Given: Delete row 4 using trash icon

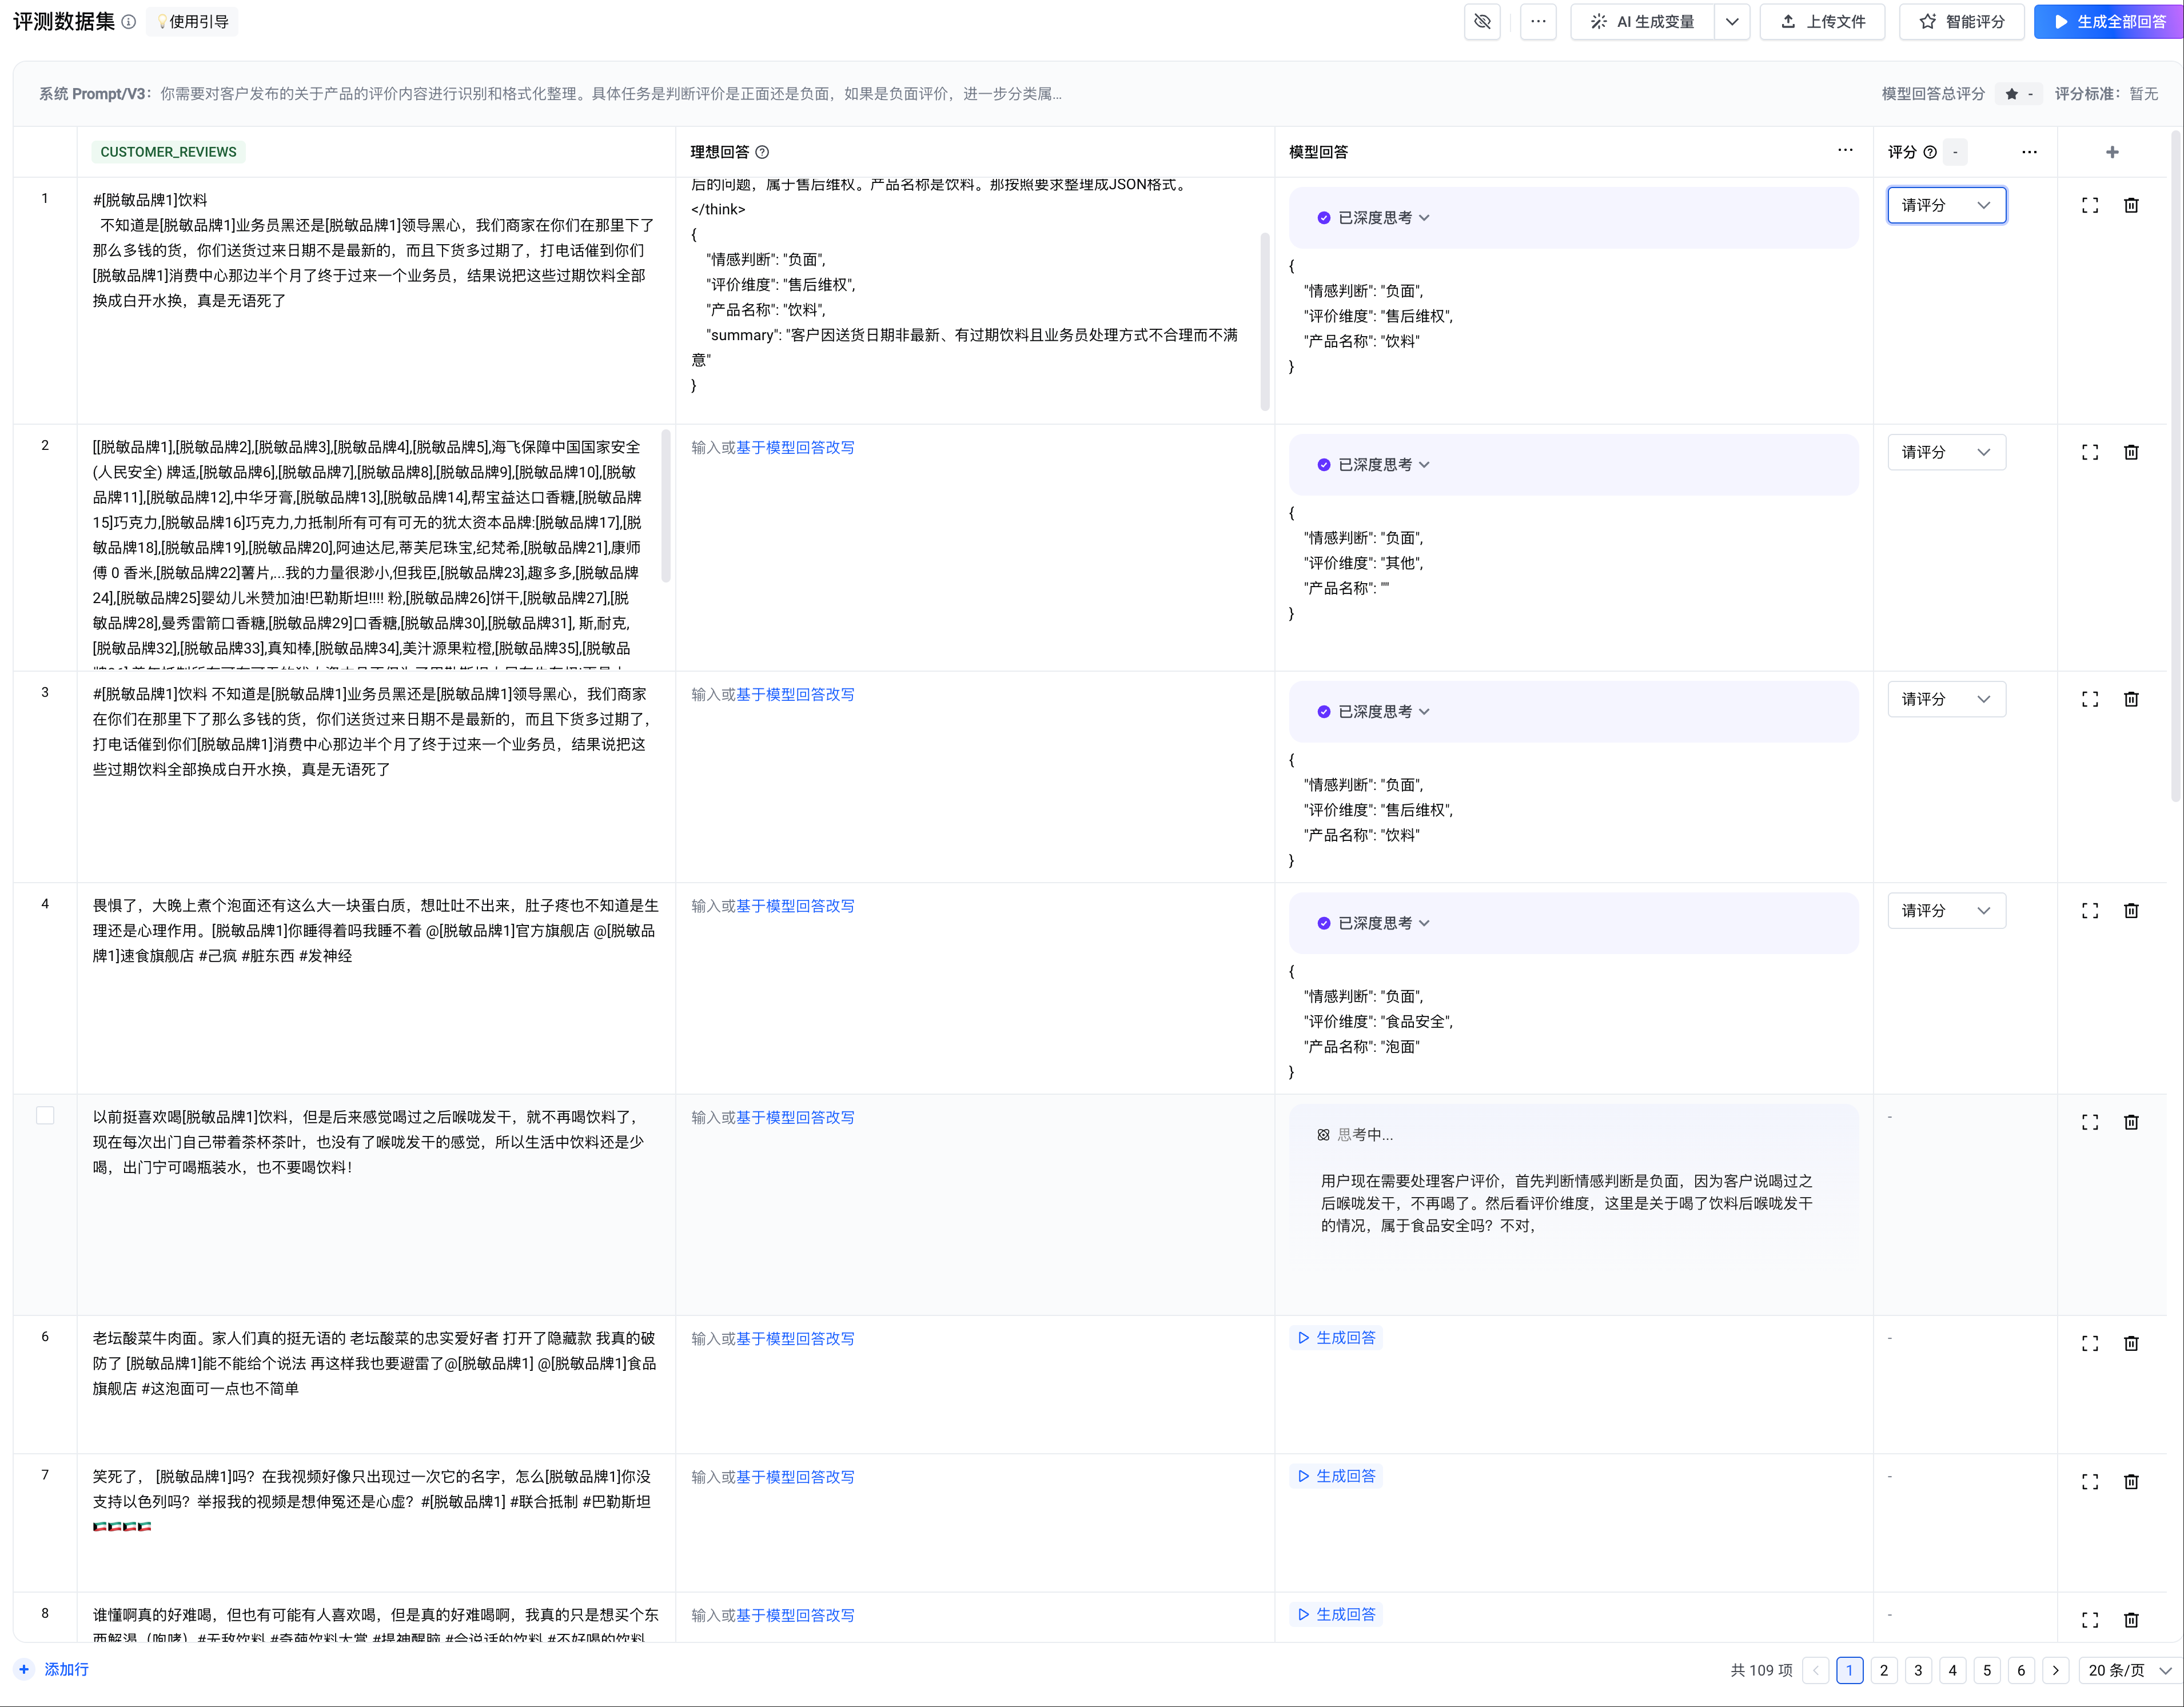Looking at the screenshot, I should pos(2130,910).
